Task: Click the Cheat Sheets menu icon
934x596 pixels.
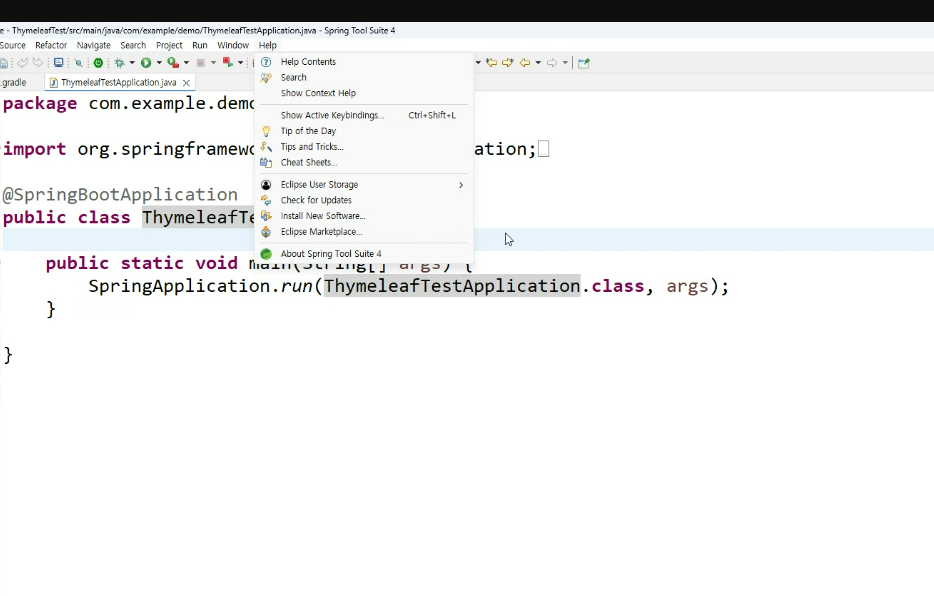Action: pyautogui.click(x=266, y=163)
